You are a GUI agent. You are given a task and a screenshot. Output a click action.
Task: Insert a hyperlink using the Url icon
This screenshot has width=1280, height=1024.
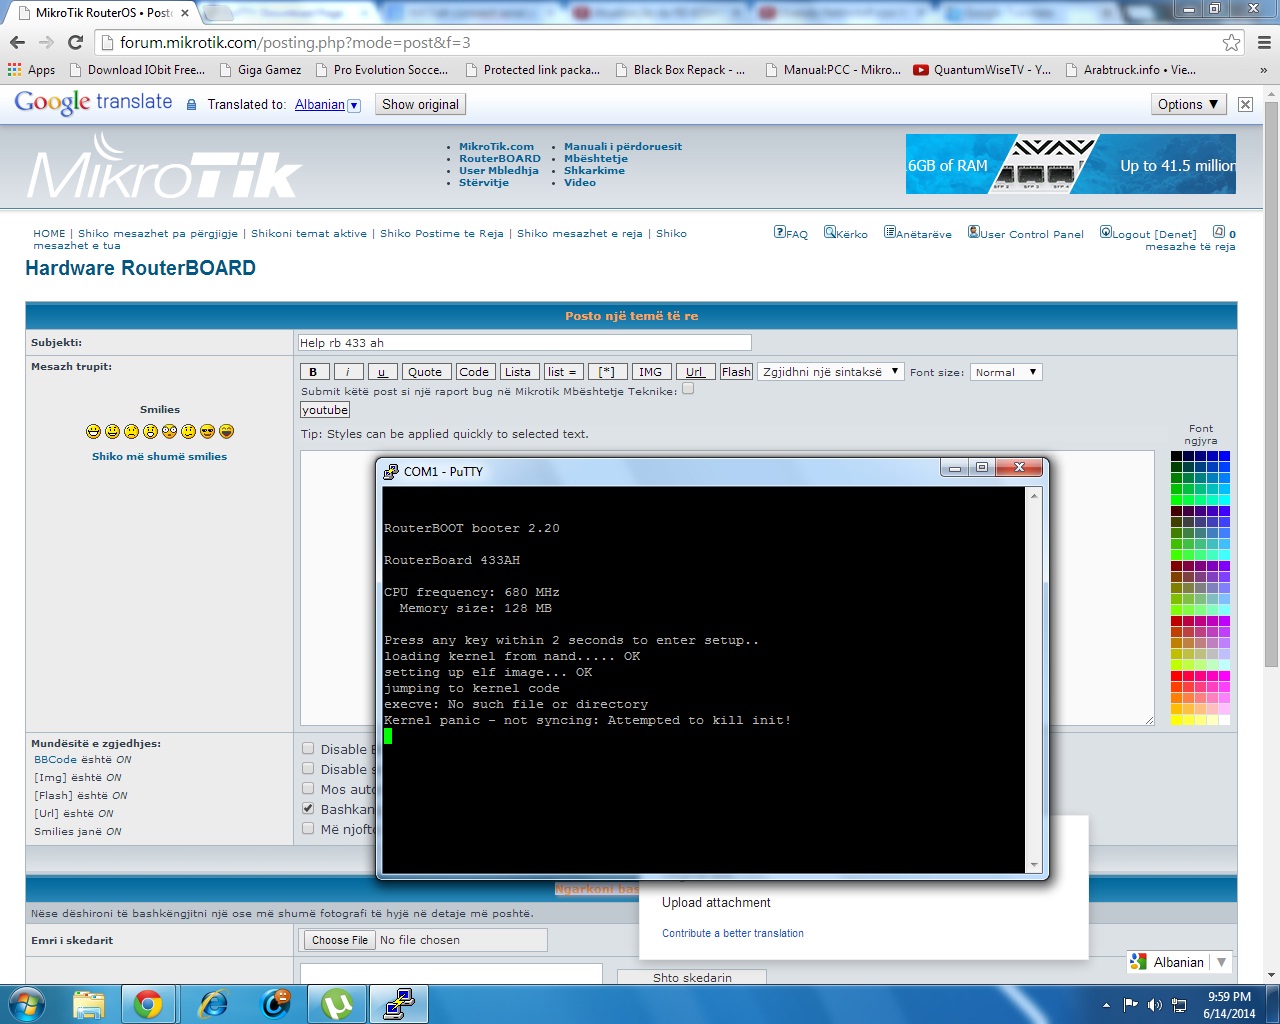(x=695, y=371)
